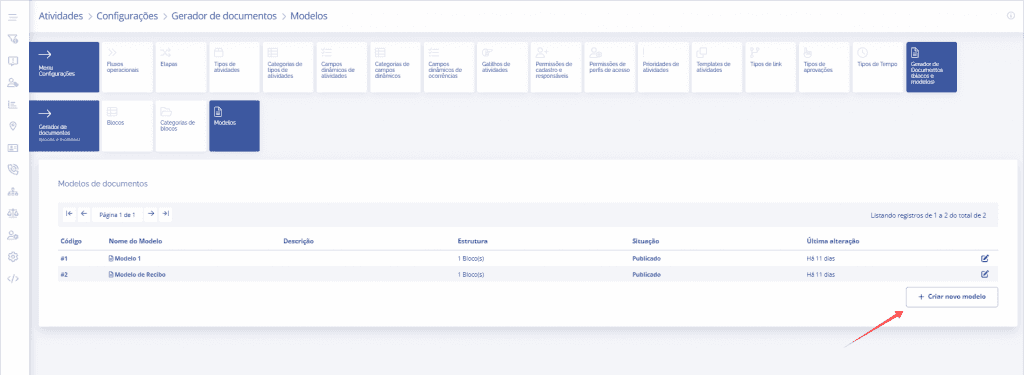This screenshot has height=375, width=1024.
Task: Click the #2 code cell
Action: click(64, 274)
